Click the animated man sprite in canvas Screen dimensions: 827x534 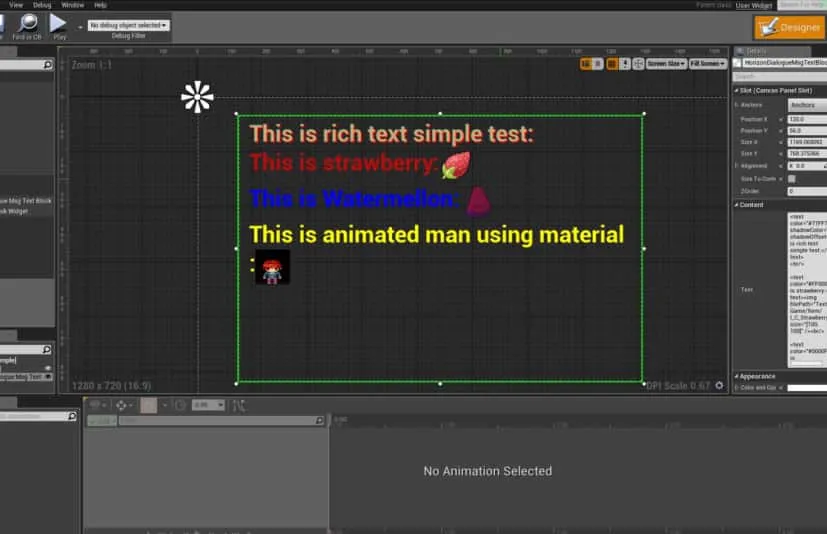[x=272, y=268]
